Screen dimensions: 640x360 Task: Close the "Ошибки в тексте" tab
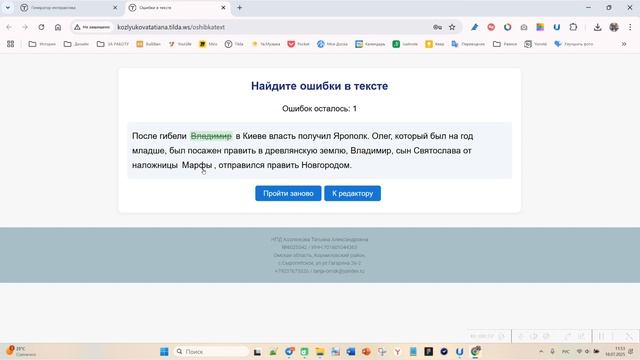[x=223, y=8]
